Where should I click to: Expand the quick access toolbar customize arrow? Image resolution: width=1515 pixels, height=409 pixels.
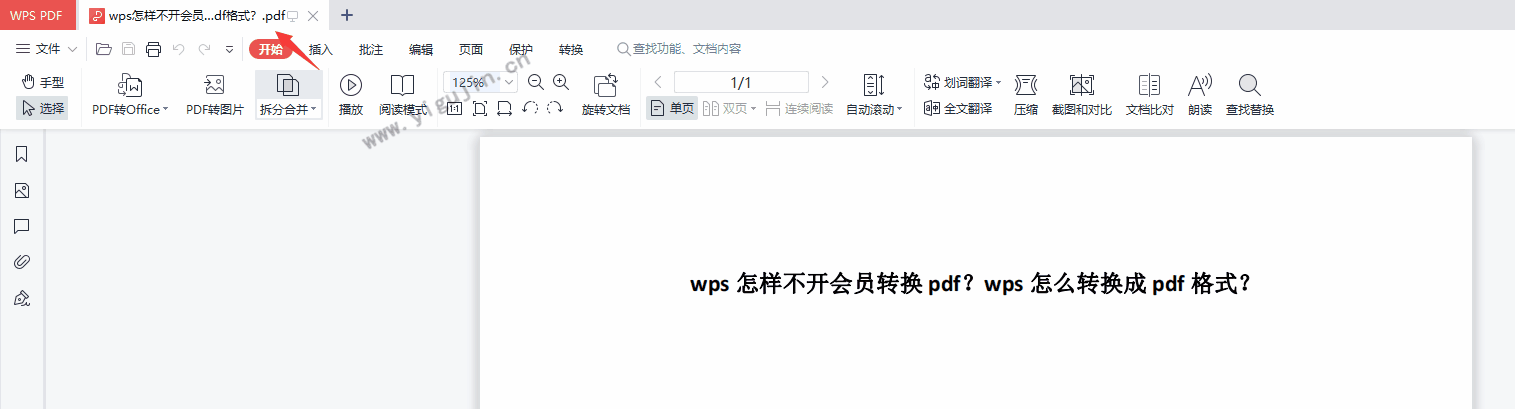229,49
